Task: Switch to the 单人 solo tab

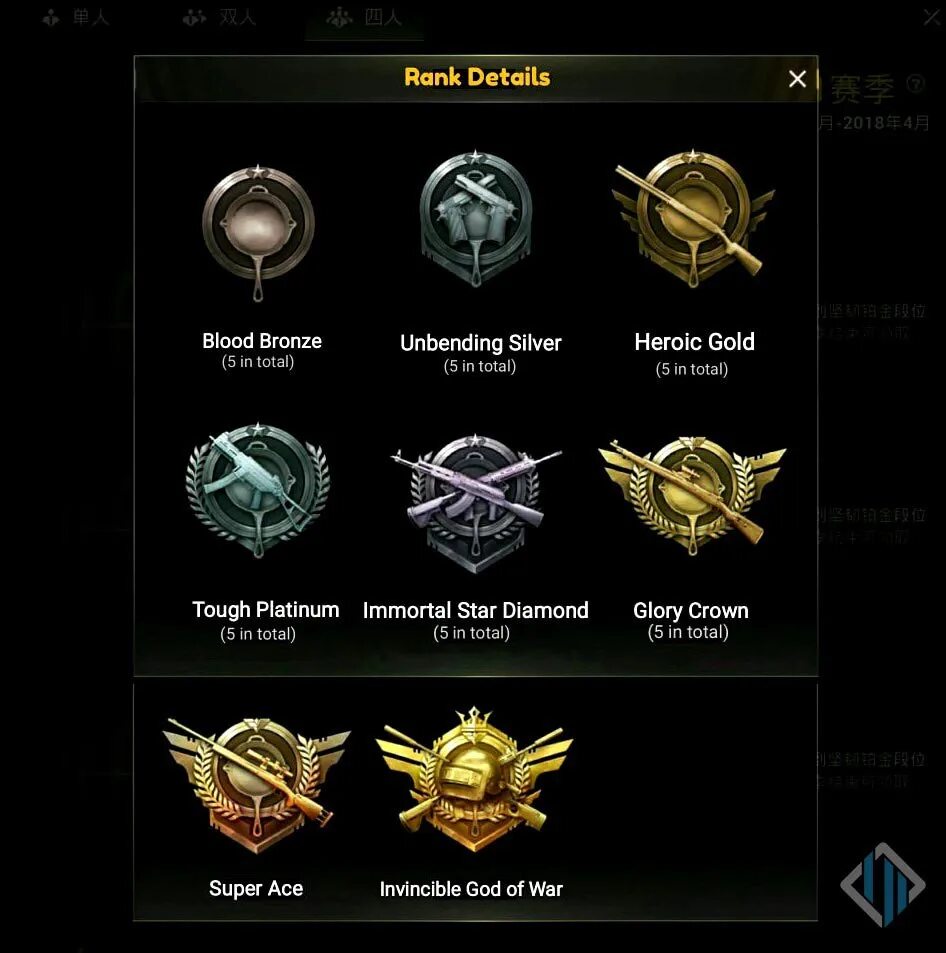Action: (76, 18)
